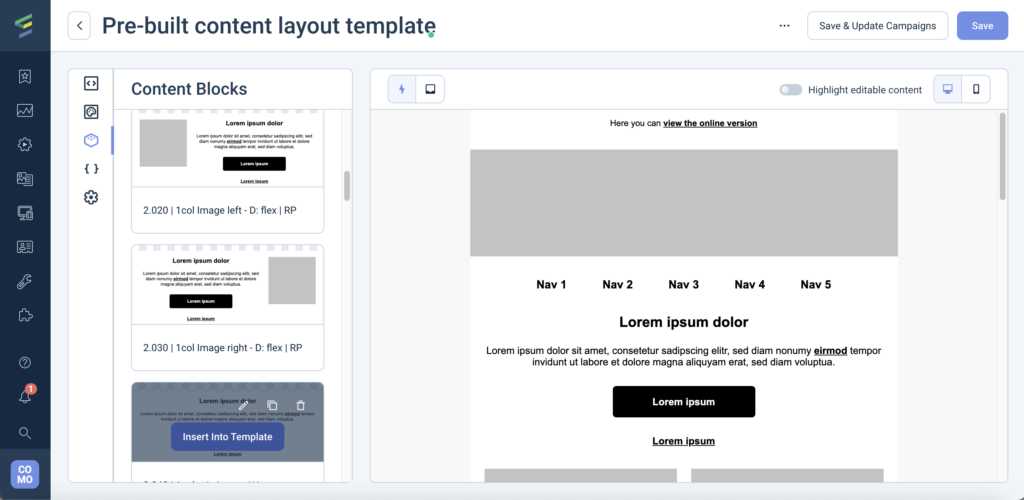Select the 1col Image left block thumbnail
This screenshot has height=500, width=1024.
(227, 148)
